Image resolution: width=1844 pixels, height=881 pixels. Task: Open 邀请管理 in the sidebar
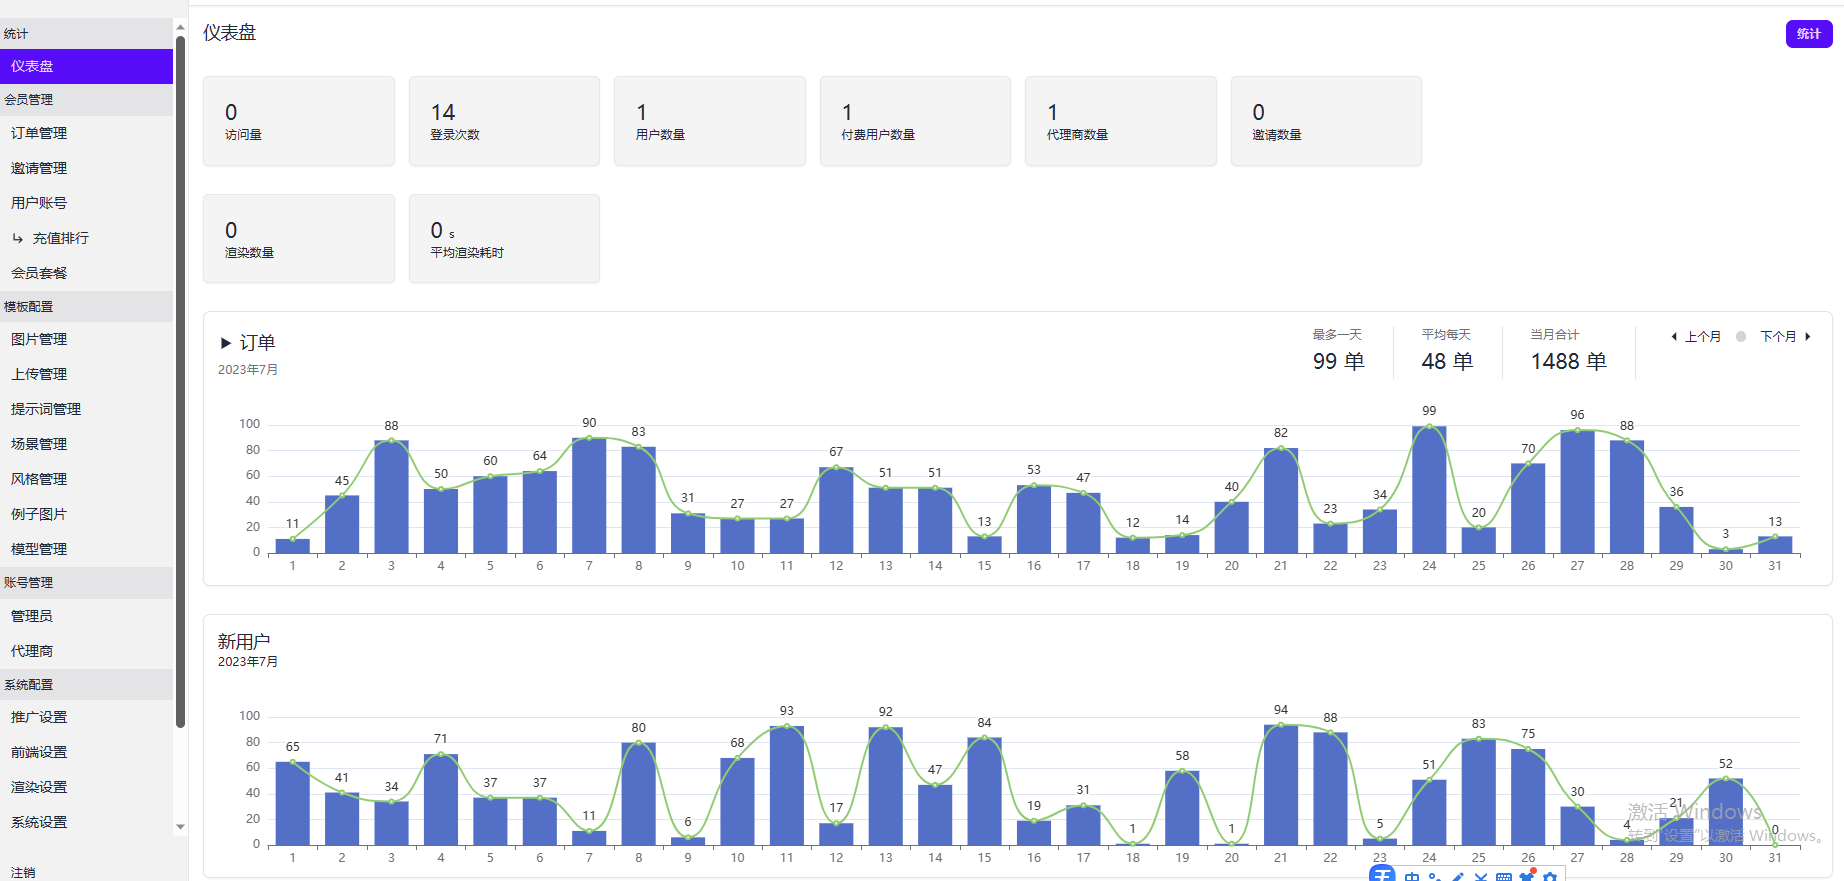[x=39, y=168]
